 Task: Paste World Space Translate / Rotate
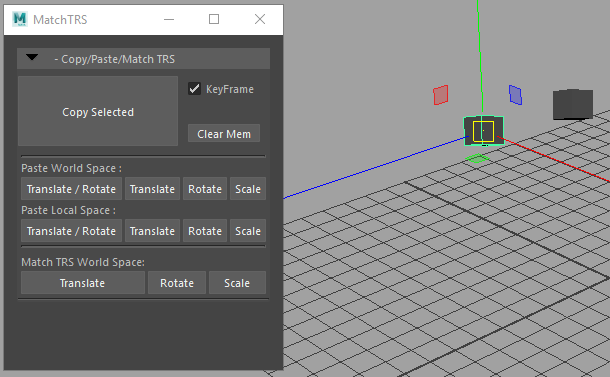click(x=72, y=189)
